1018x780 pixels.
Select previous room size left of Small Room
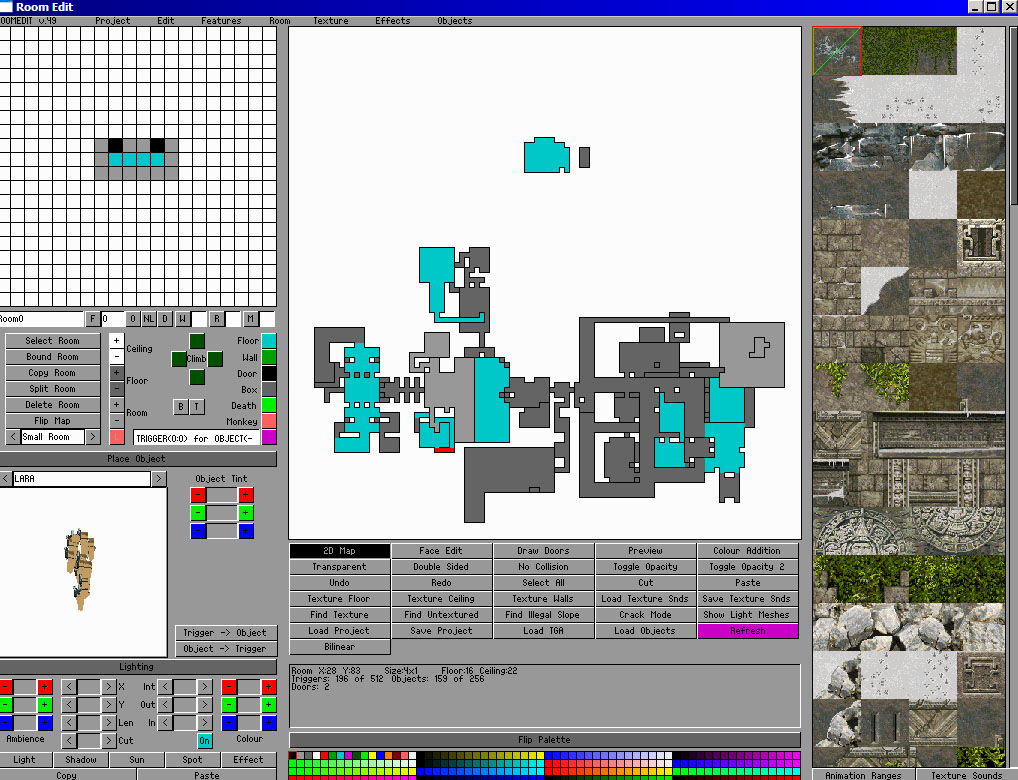(x=12, y=437)
